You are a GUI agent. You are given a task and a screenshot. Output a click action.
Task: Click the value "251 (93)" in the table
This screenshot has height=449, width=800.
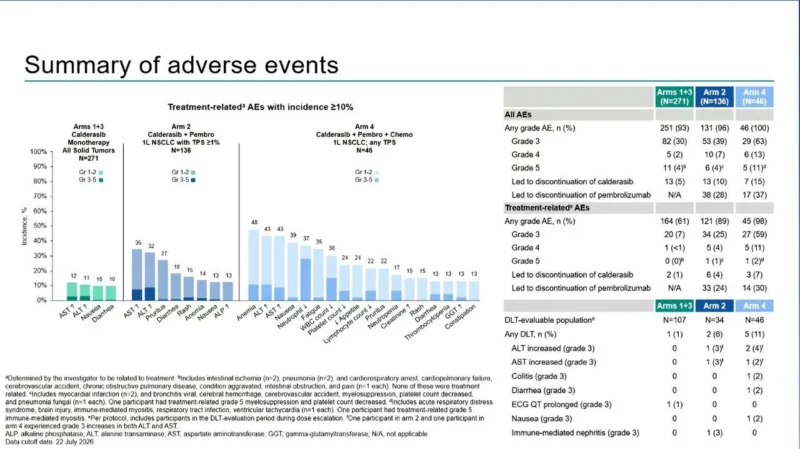pos(674,128)
